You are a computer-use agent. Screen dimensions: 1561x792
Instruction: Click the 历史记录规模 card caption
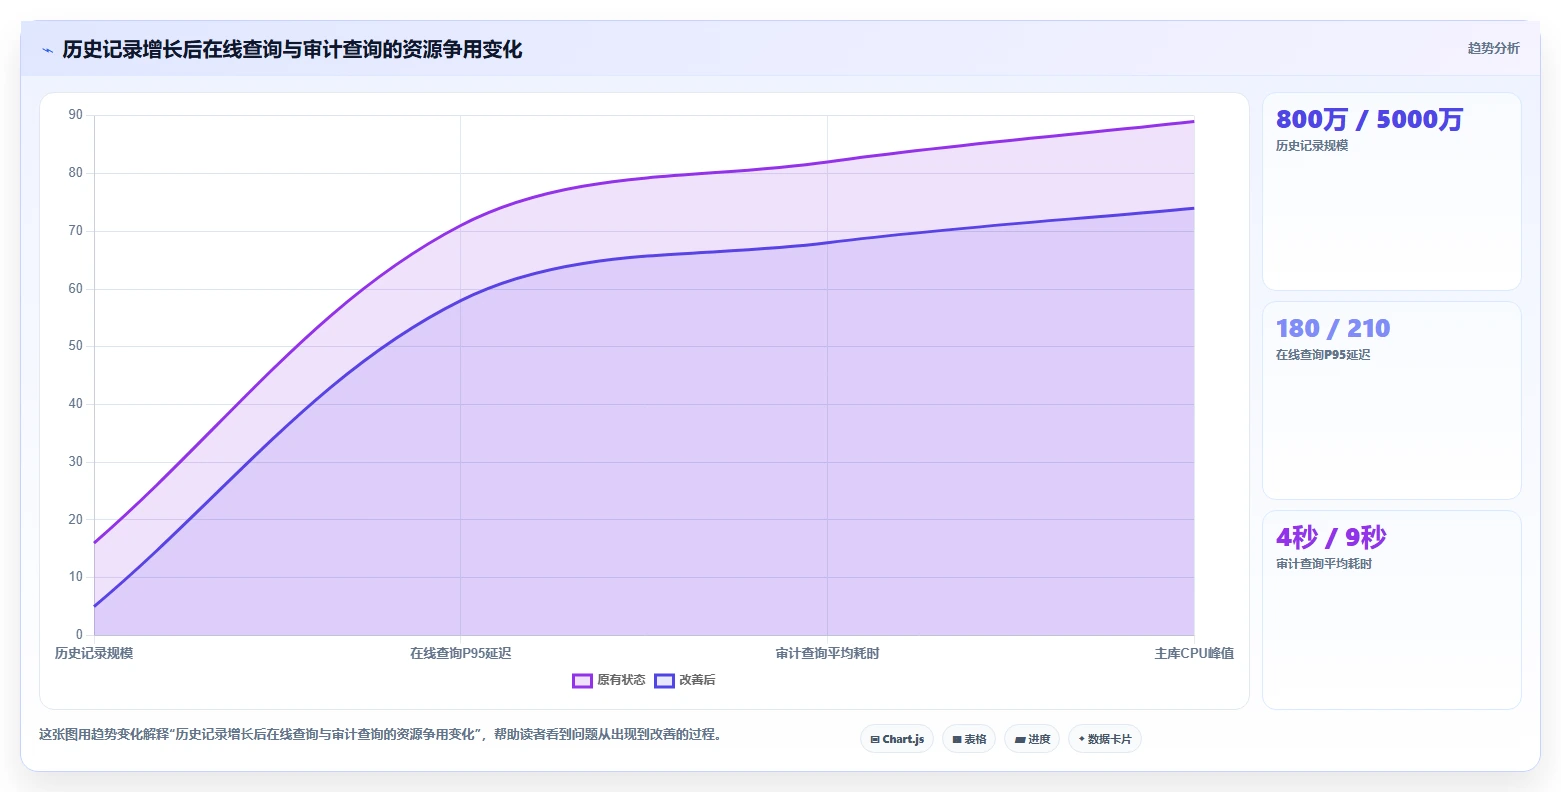[1312, 146]
